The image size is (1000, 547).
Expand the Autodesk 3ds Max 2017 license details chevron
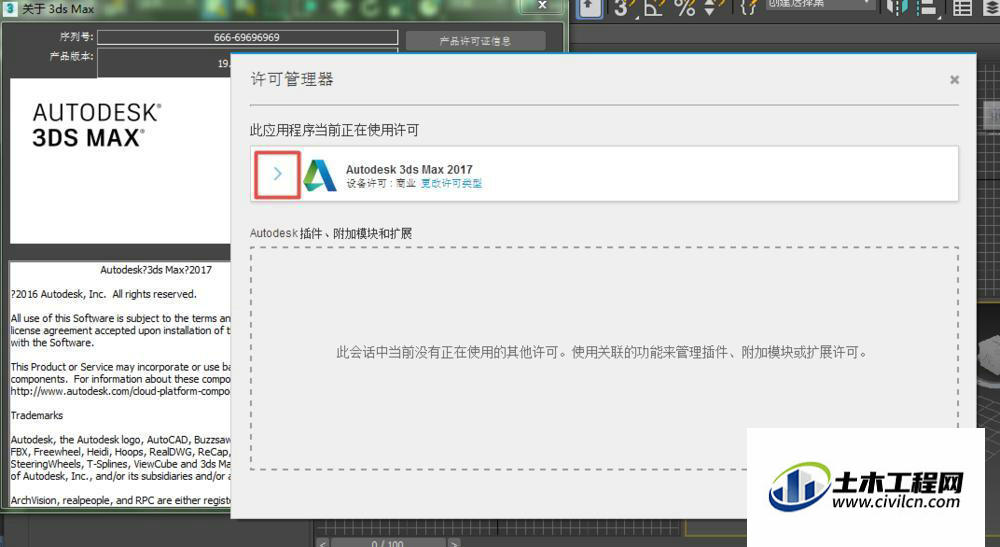coord(277,173)
